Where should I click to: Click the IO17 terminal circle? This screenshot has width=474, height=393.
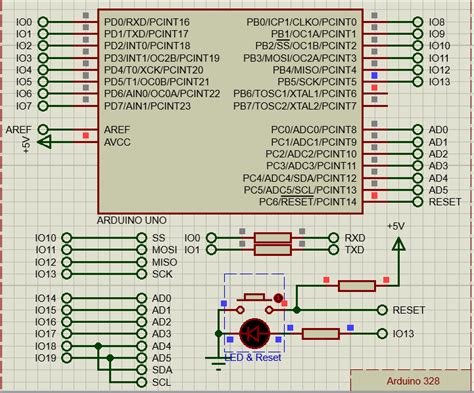tap(67, 334)
